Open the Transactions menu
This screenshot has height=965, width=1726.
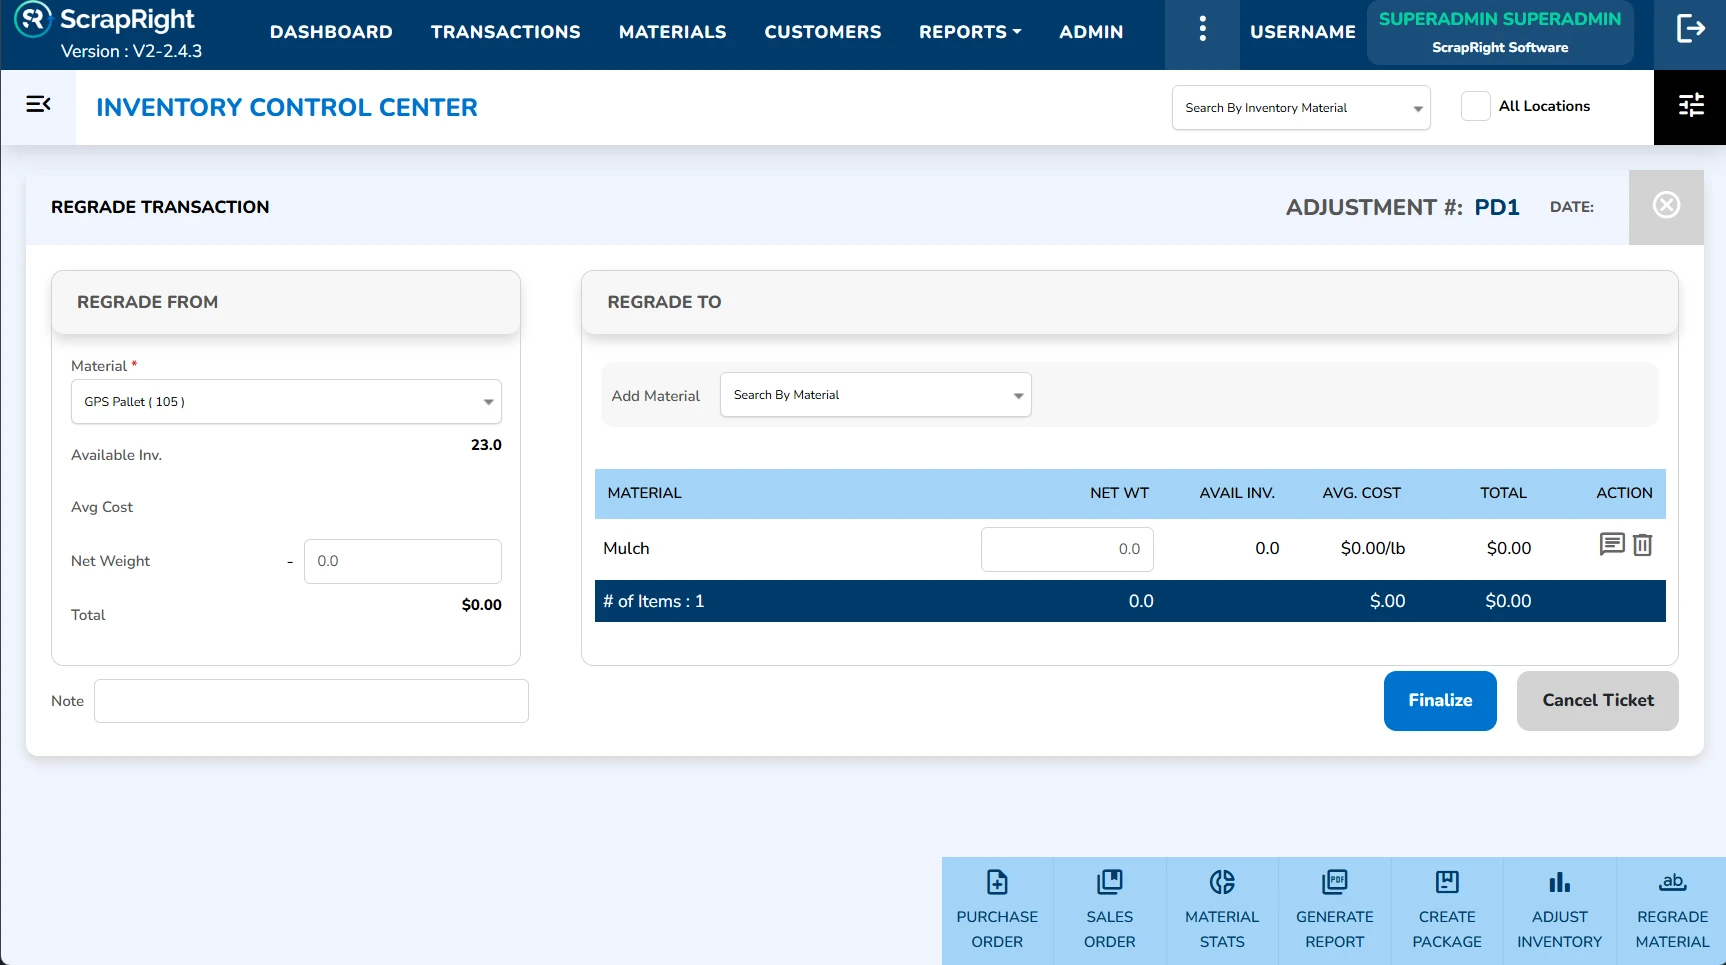click(505, 32)
